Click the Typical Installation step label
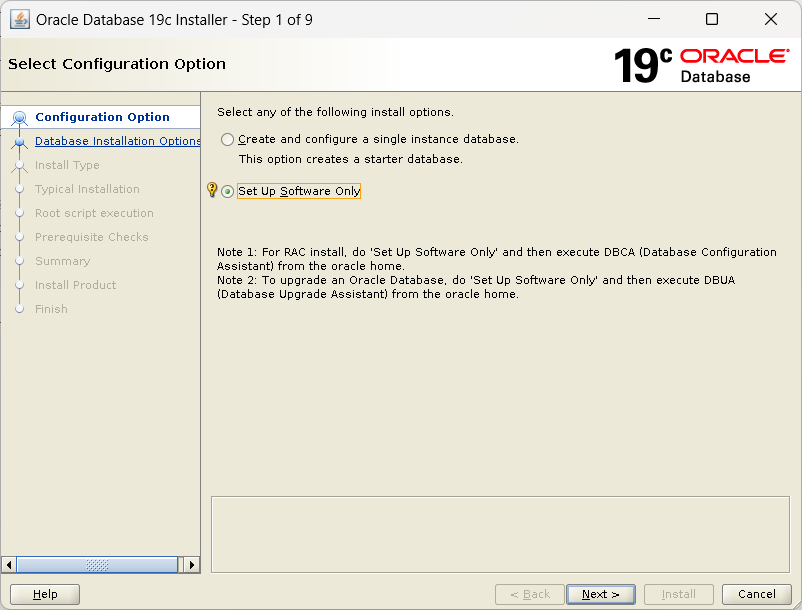This screenshot has width=802, height=610. click(x=87, y=189)
